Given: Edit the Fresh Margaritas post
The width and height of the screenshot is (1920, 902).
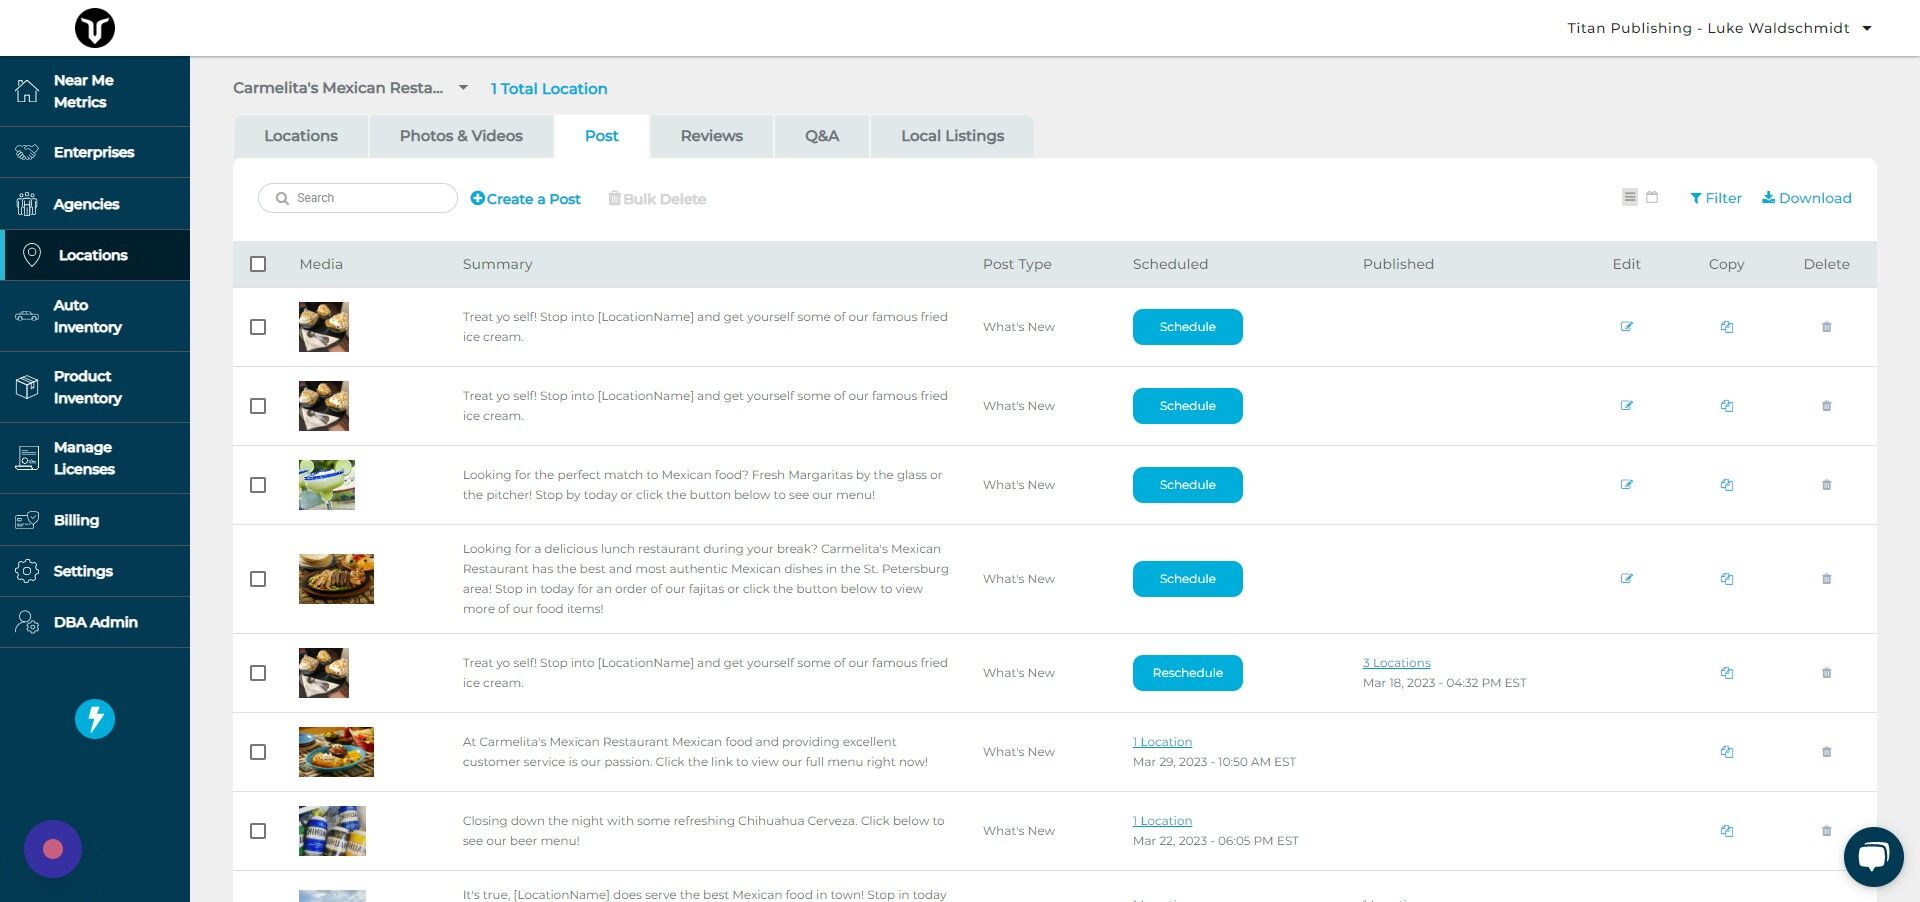Looking at the screenshot, I should pyautogui.click(x=1627, y=485).
